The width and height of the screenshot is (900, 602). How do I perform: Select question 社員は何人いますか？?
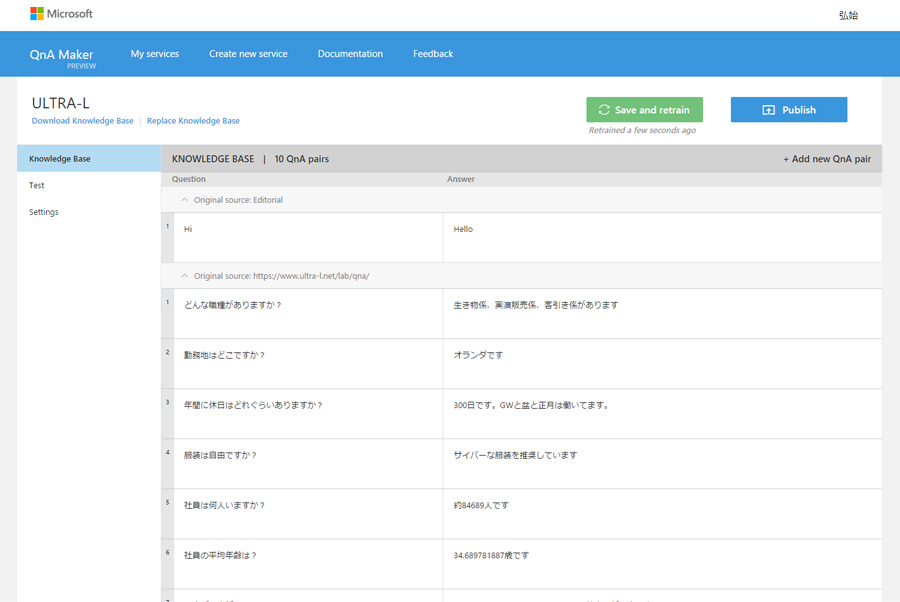coord(308,514)
